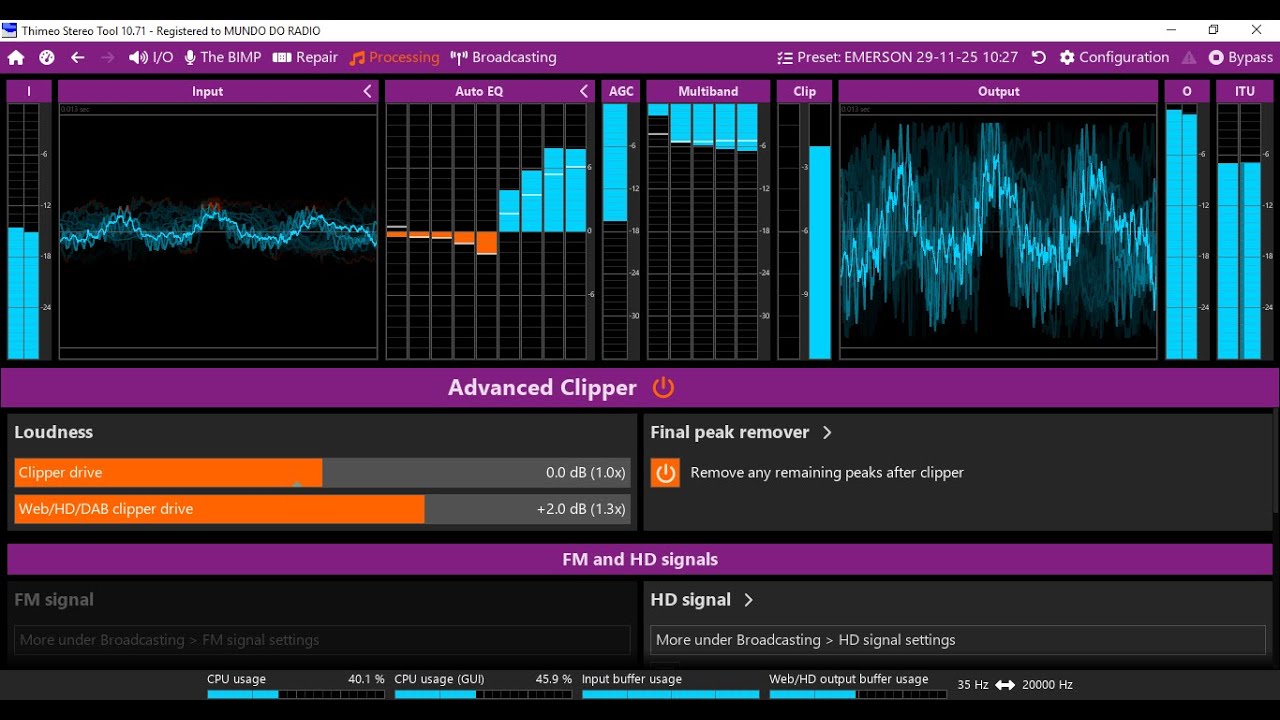The height and width of the screenshot is (720, 1280).
Task: Open the Preset EMERSON selector
Action: (x=897, y=58)
